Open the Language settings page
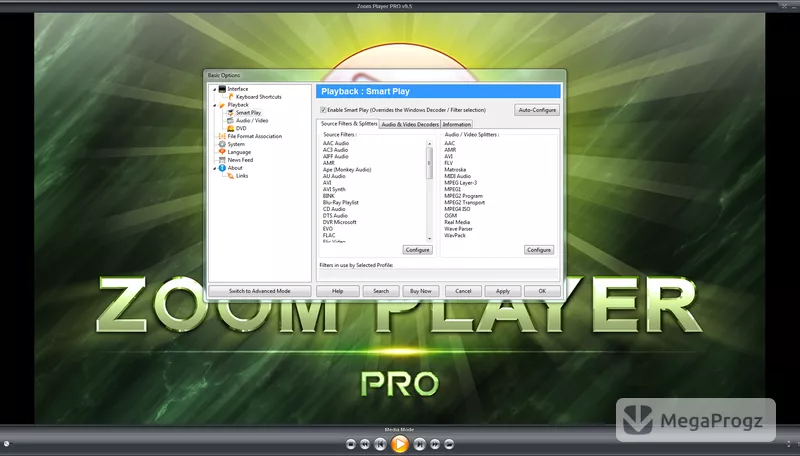 click(239, 152)
